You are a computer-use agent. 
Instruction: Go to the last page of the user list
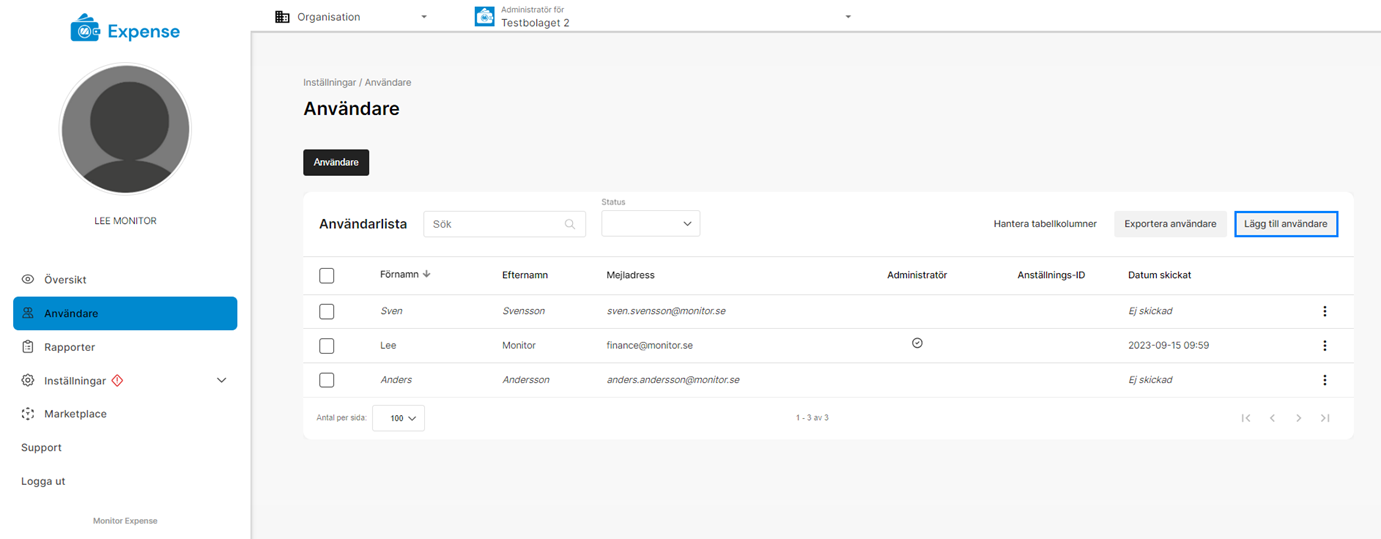click(x=1325, y=418)
